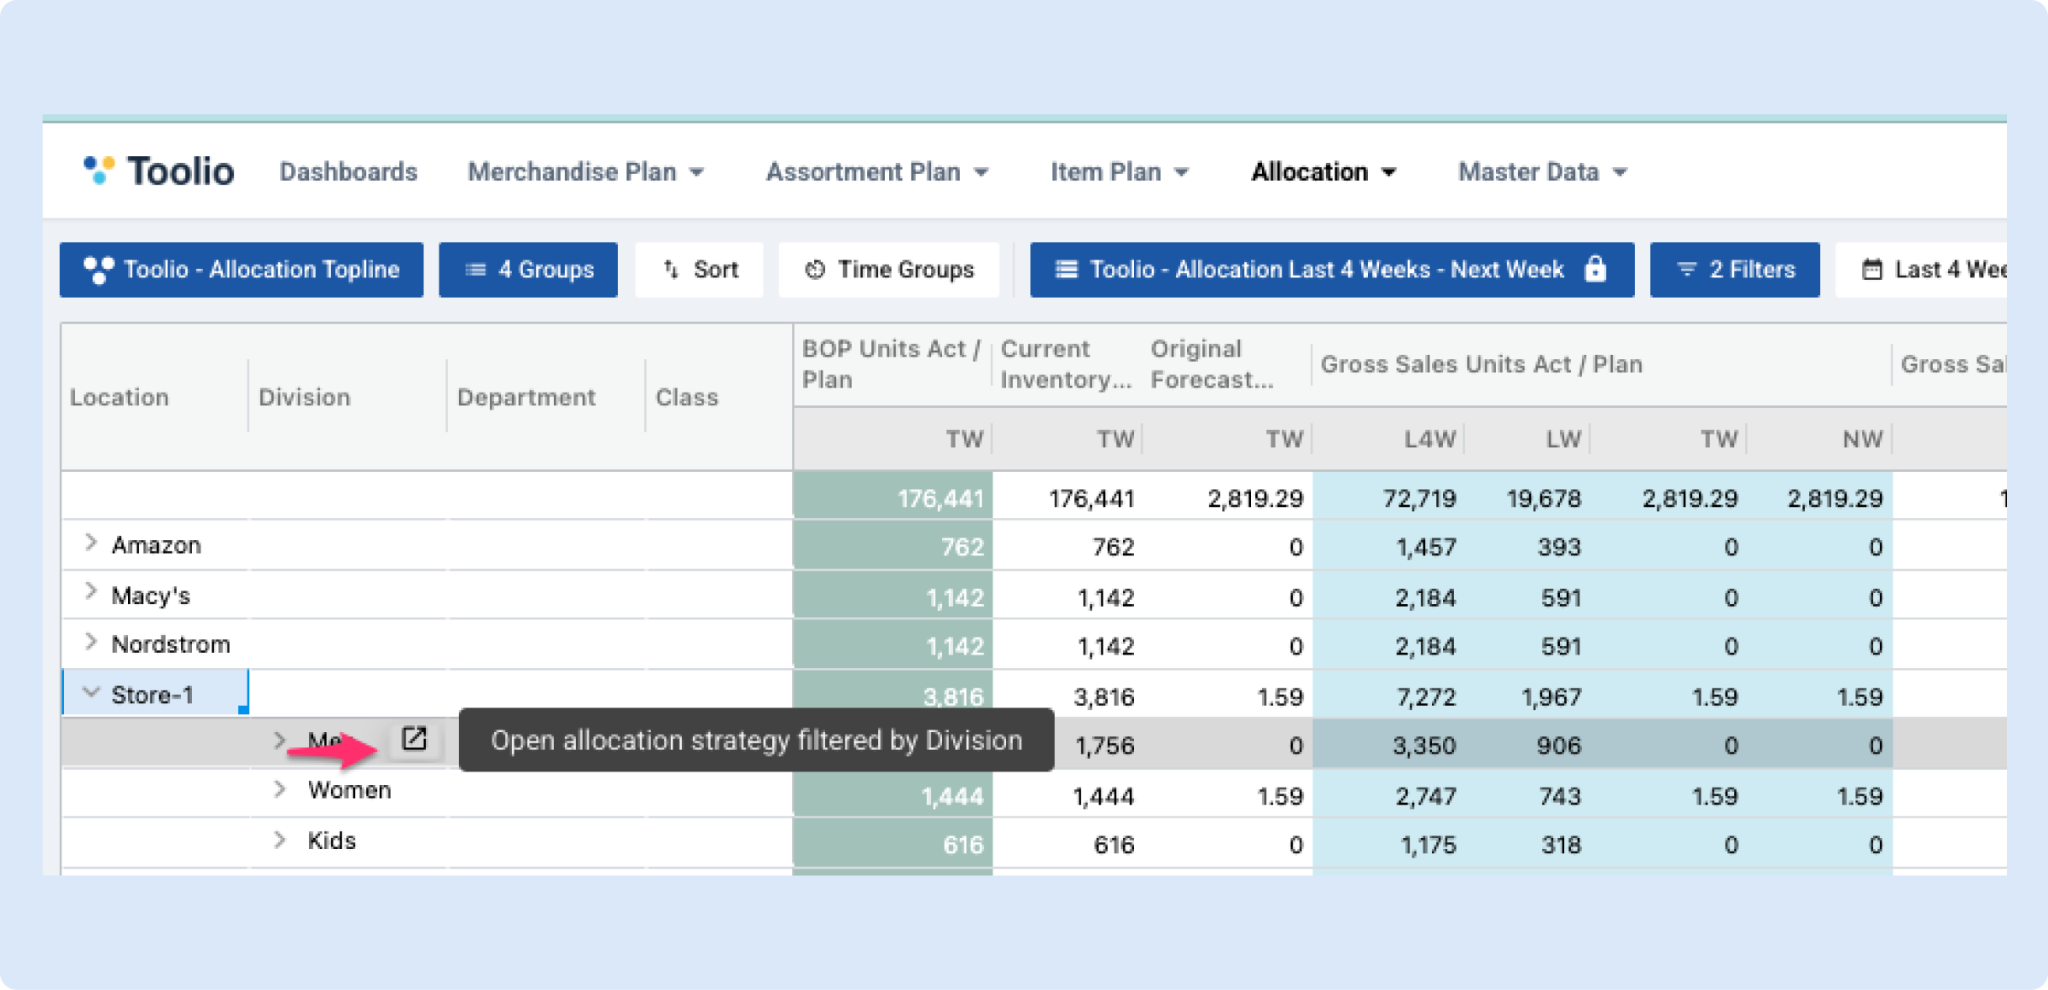The height and width of the screenshot is (990, 2048).
Task: Click the Department column header
Action: point(526,397)
